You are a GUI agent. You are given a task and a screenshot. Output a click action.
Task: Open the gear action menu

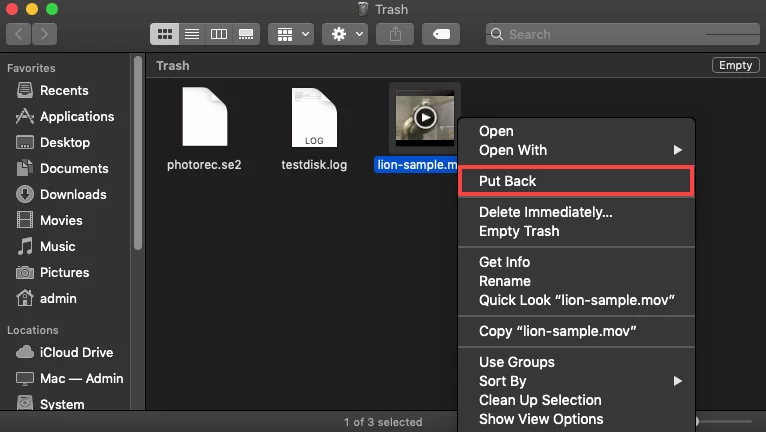345,34
